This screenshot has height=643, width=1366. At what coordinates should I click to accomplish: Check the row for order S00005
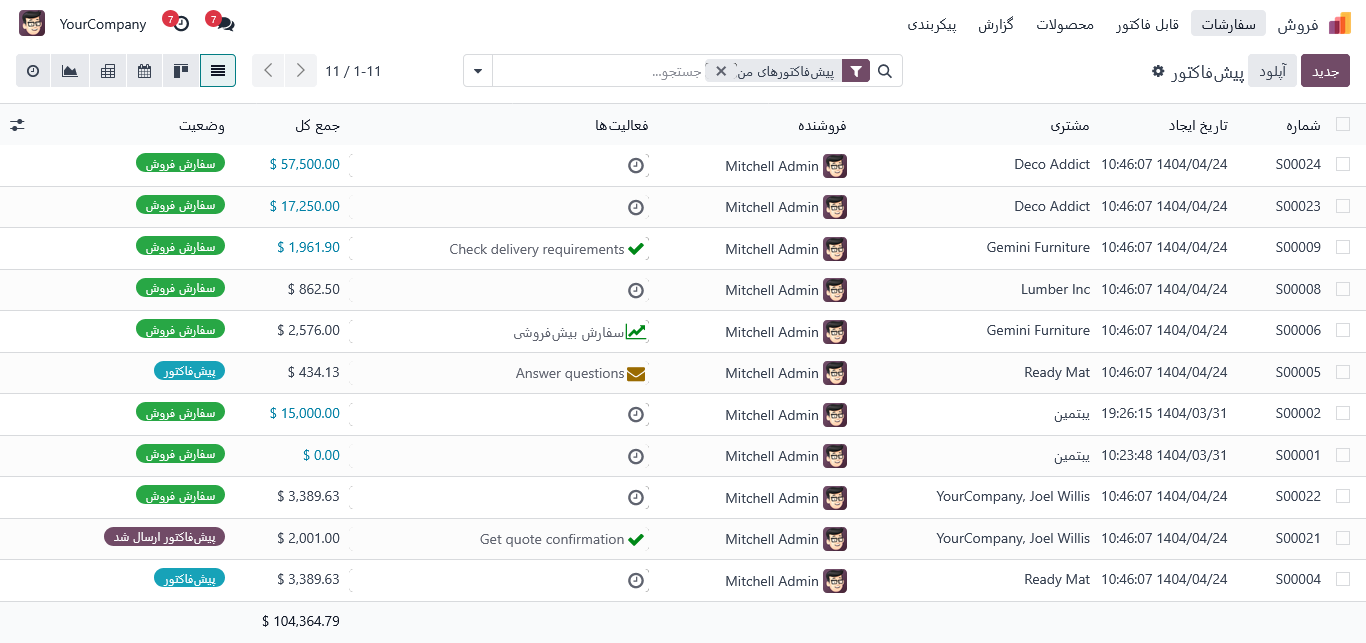(x=1343, y=372)
